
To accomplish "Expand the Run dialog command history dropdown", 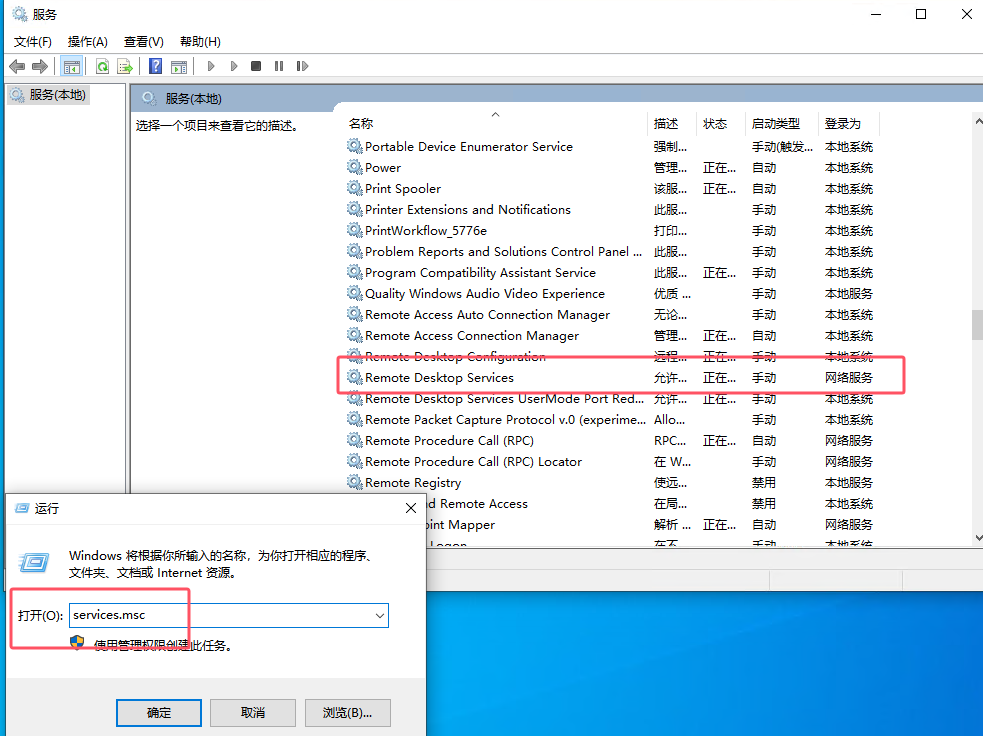I will pos(380,616).
